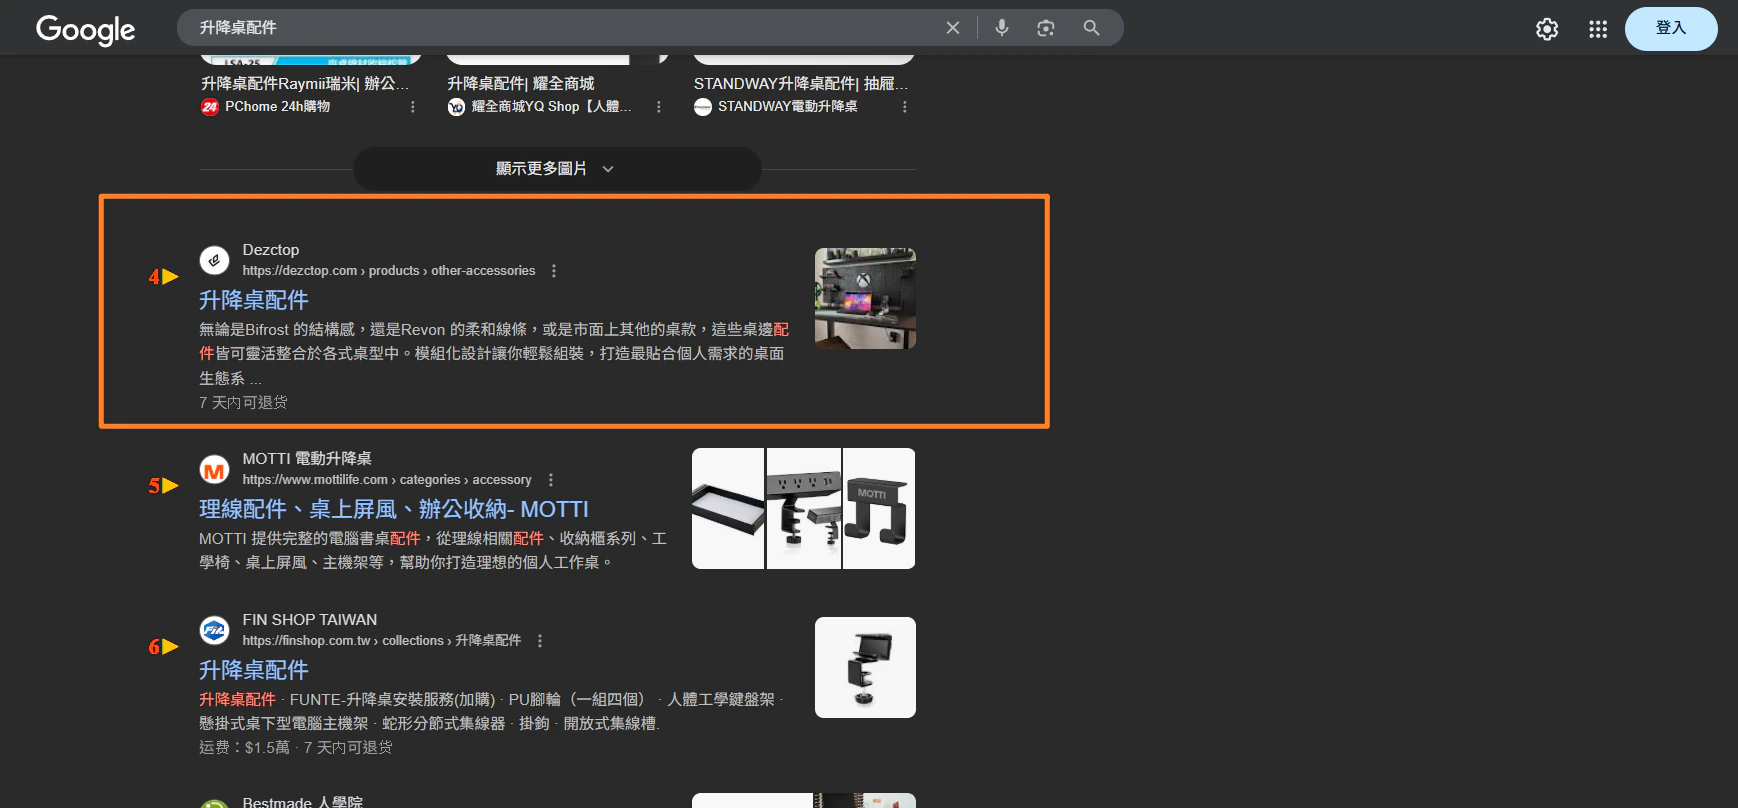The image size is (1738, 808).
Task: Open 理線配件、桌上屏風、辦公收納- MOTTI result
Action: (394, 509)
